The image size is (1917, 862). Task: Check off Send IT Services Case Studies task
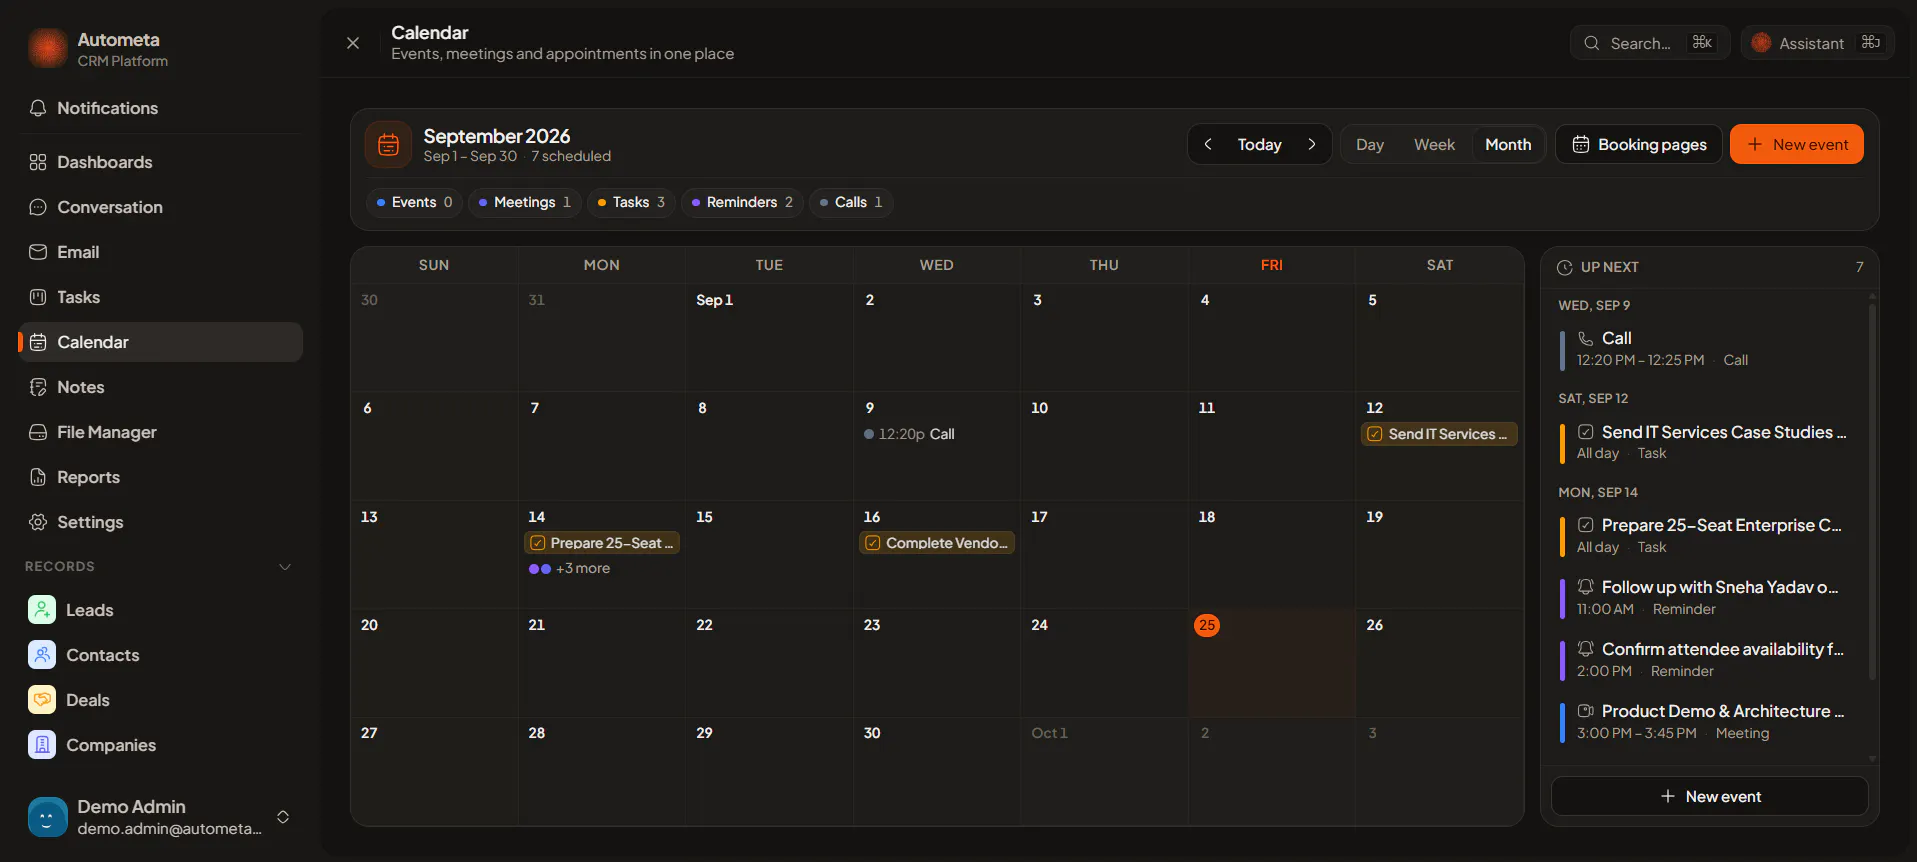[x=1585, y=432]
